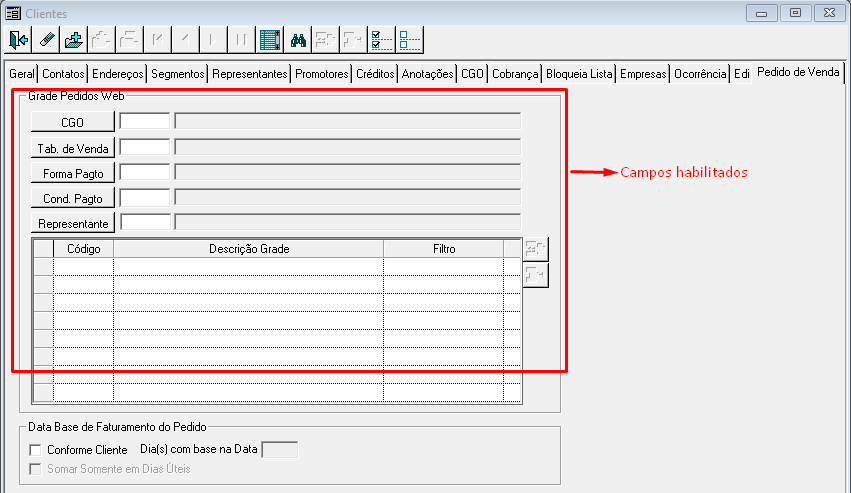Restore the Clientes window size
This screenshot has width=851, height=493.
pos(795,13)
